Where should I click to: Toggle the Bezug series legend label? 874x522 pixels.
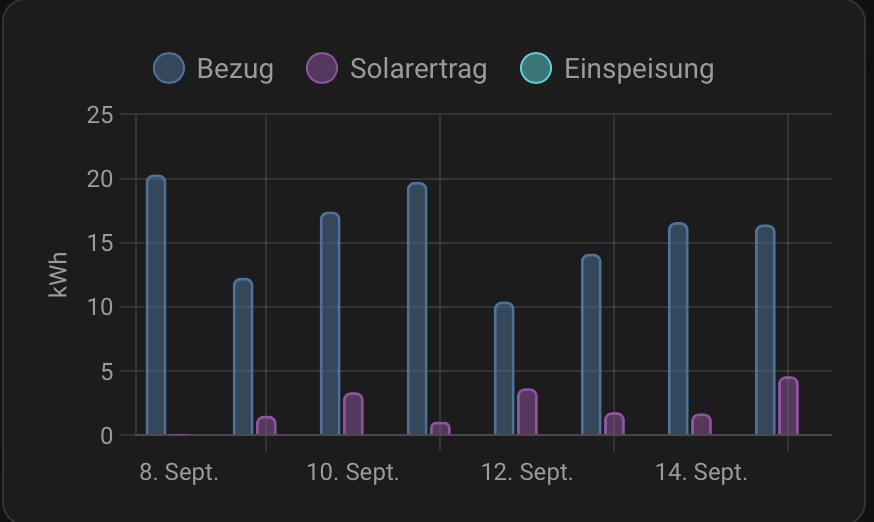pos(235,68)
